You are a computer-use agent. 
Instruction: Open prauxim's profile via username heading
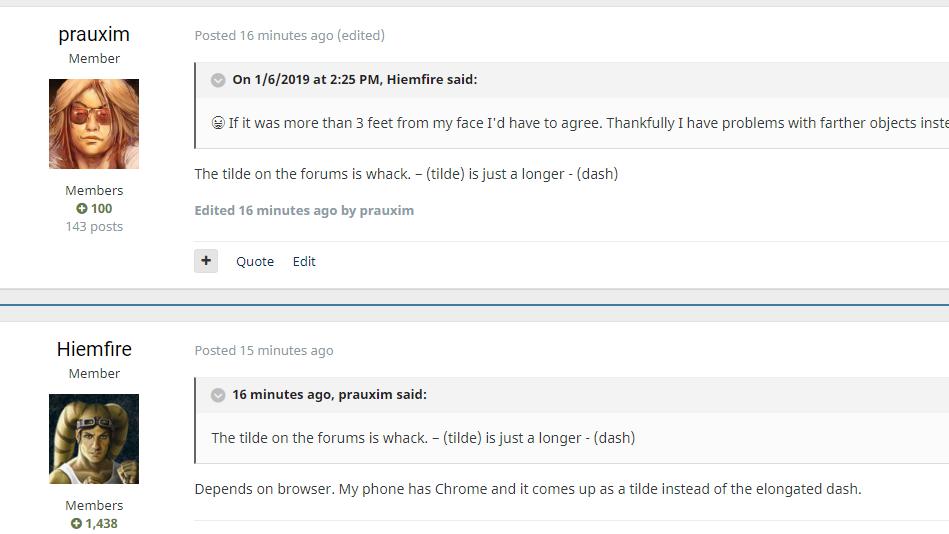tap(94, 34)
